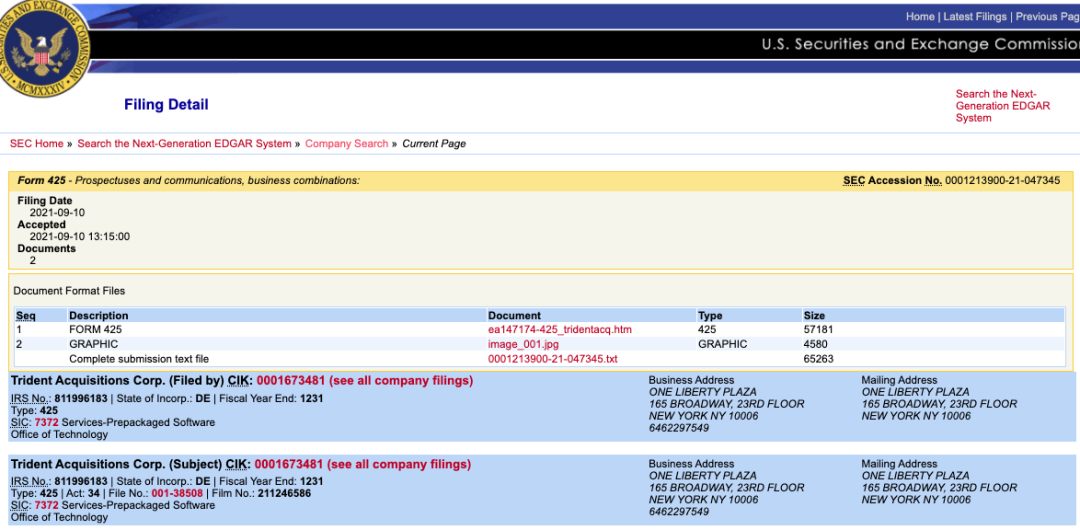Click the size value 65263
This screenshot has height=530, width=1080.
point(818,359)
